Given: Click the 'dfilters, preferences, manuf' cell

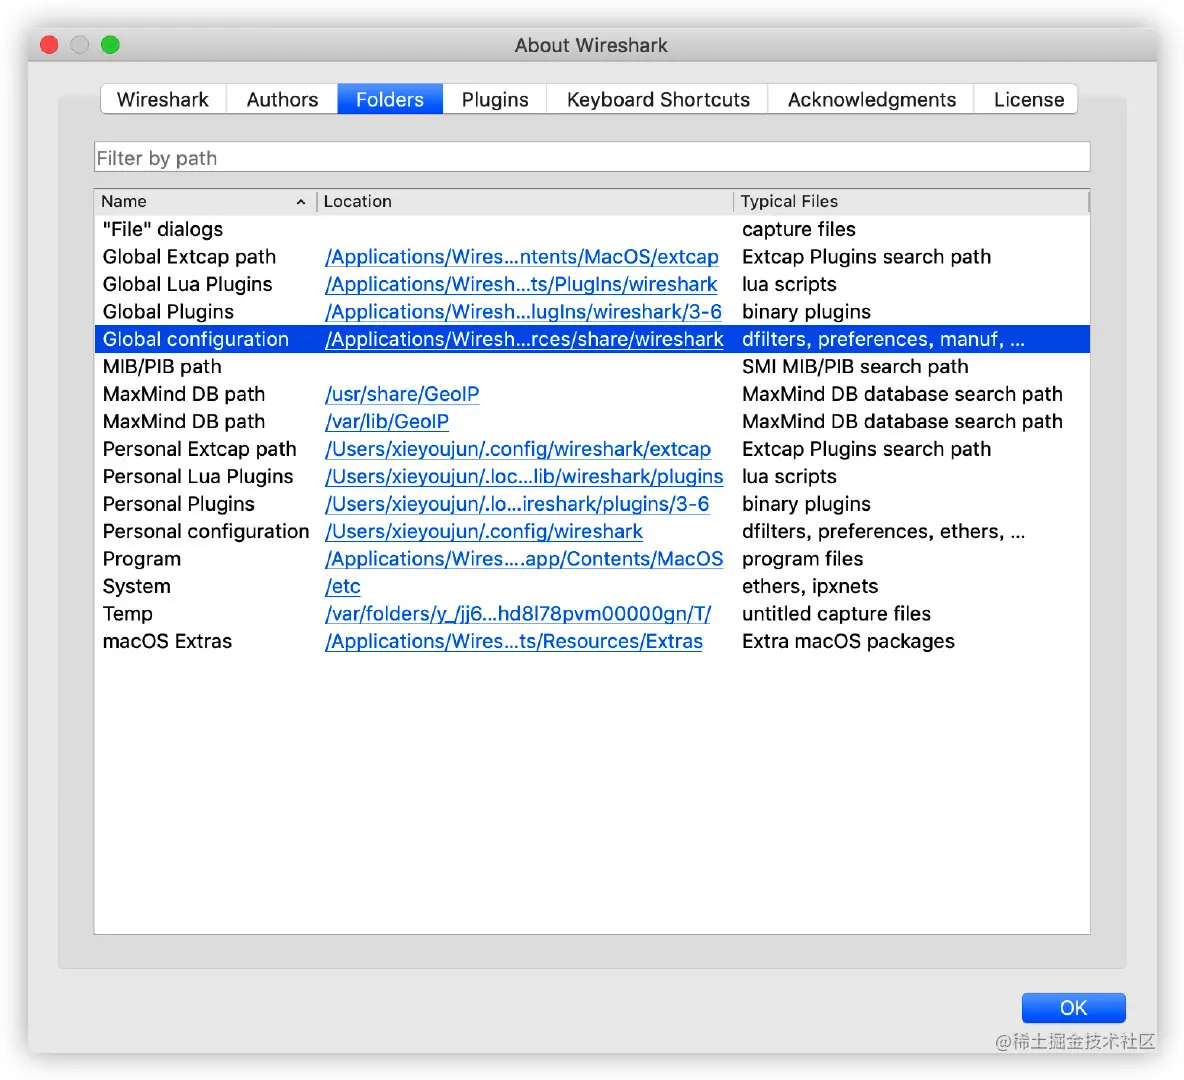Looking at the screenshot, I should (883, 339).
